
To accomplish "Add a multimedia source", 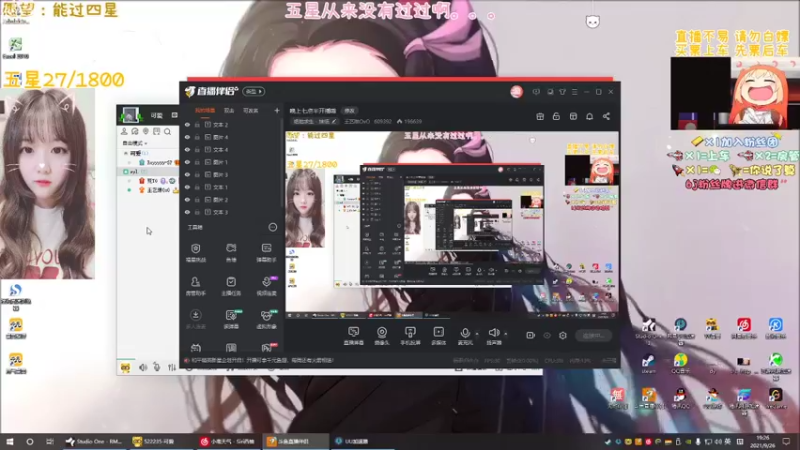I will click(x=438, y=336).
